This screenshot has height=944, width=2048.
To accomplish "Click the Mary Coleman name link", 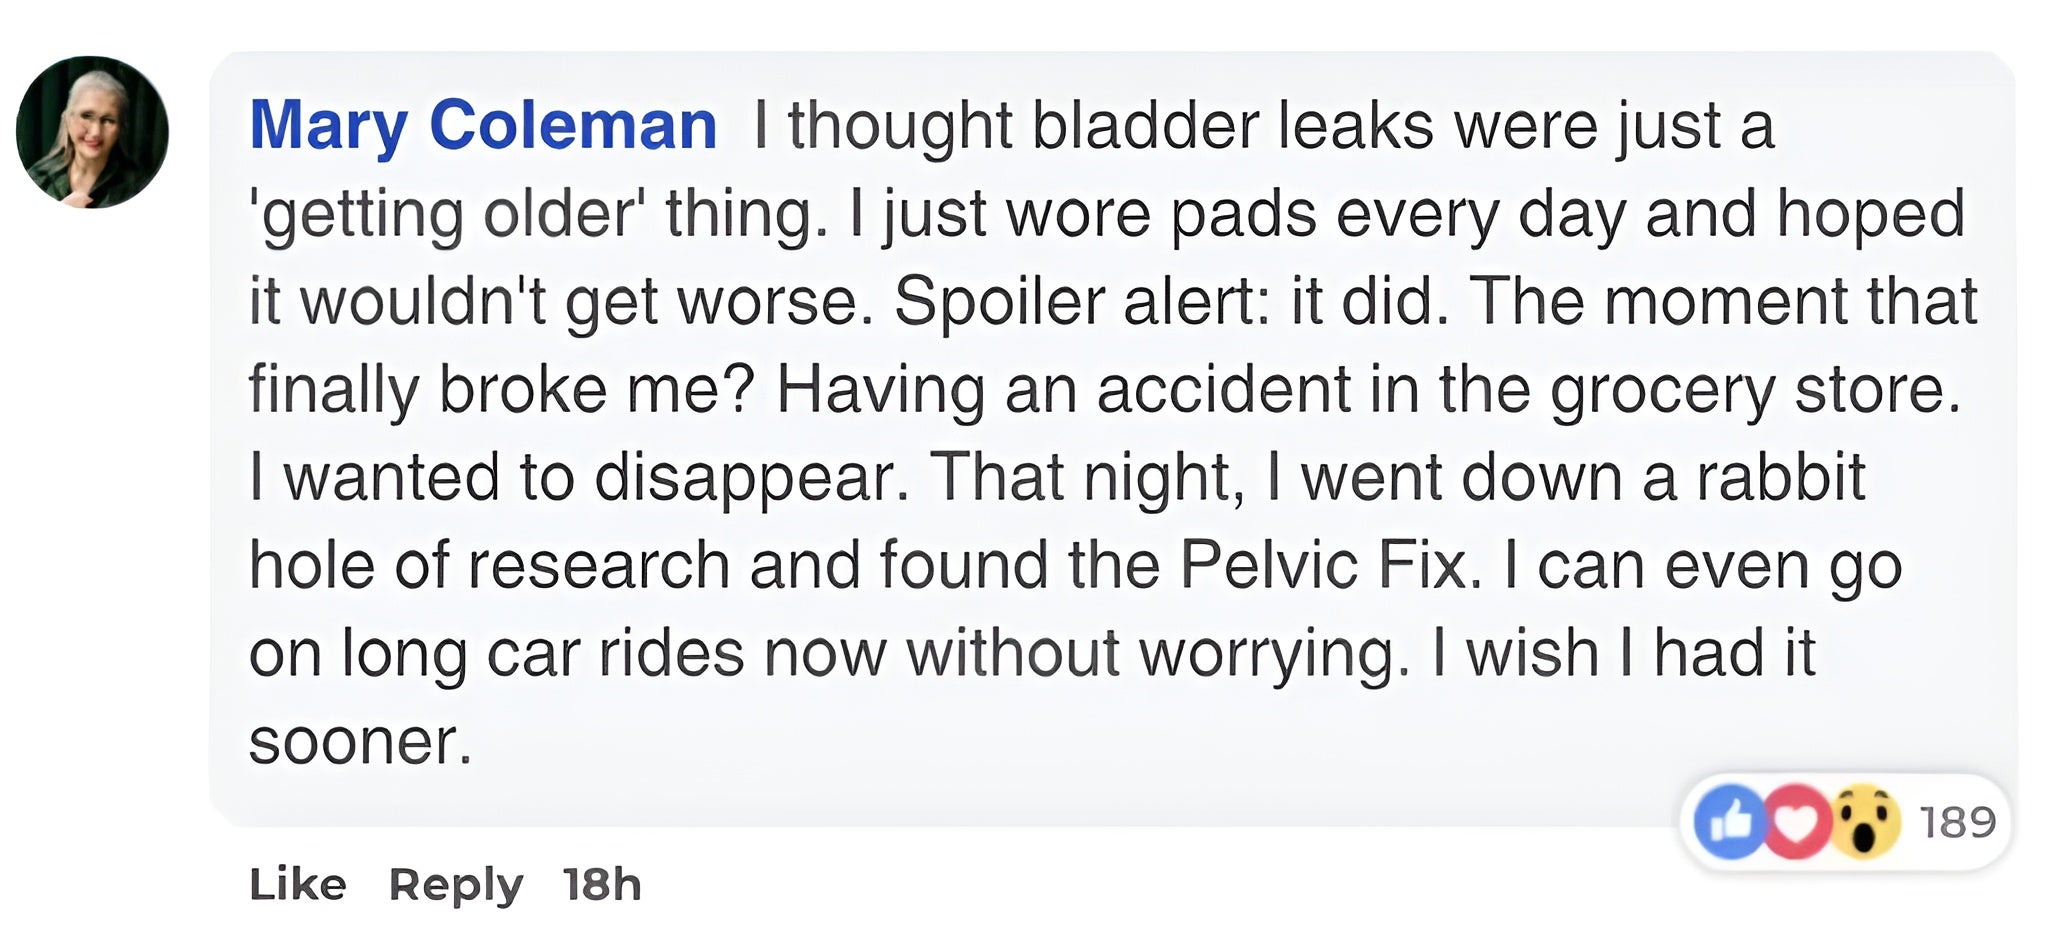I will (483, 126).
